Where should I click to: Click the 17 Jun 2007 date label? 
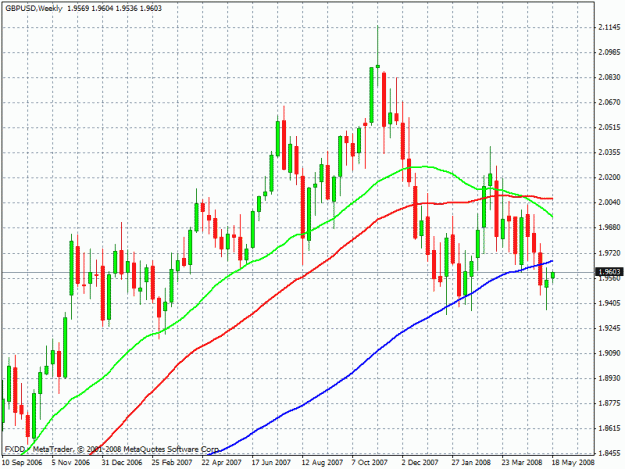coord(271,462)
